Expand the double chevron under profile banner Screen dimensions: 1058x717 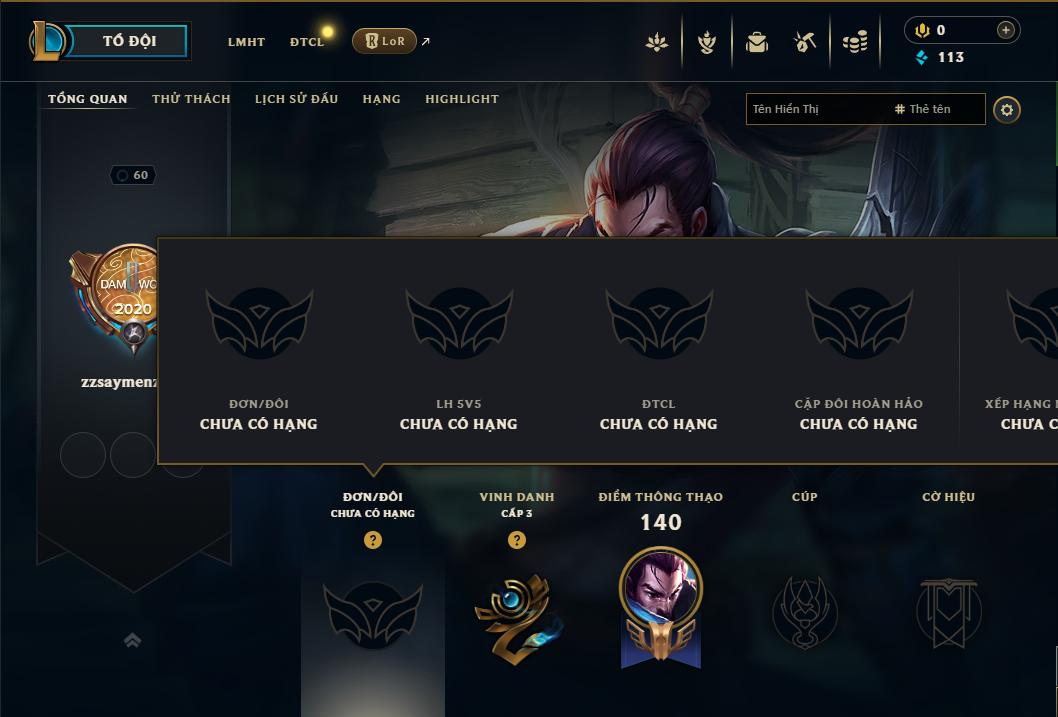pyautogui.click(x=132, y=640)
